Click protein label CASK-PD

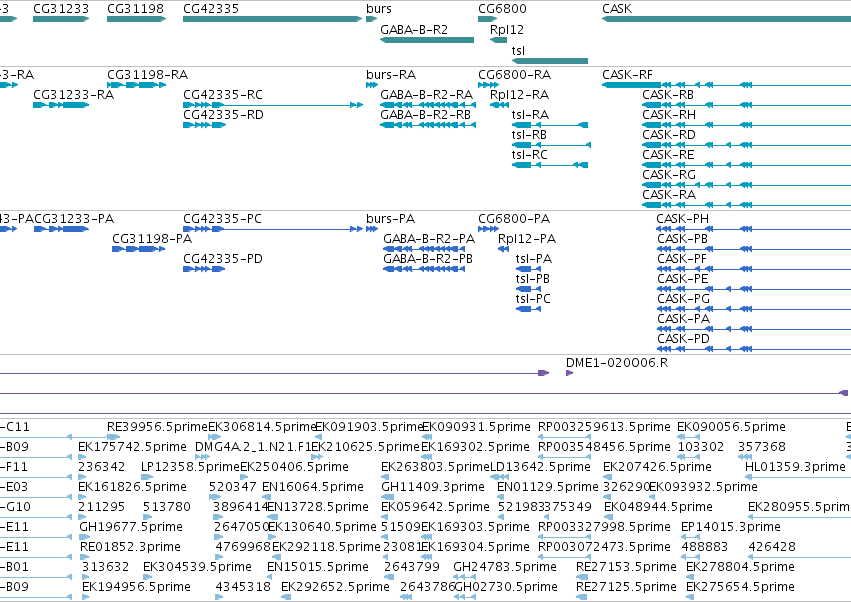point(683,339)
